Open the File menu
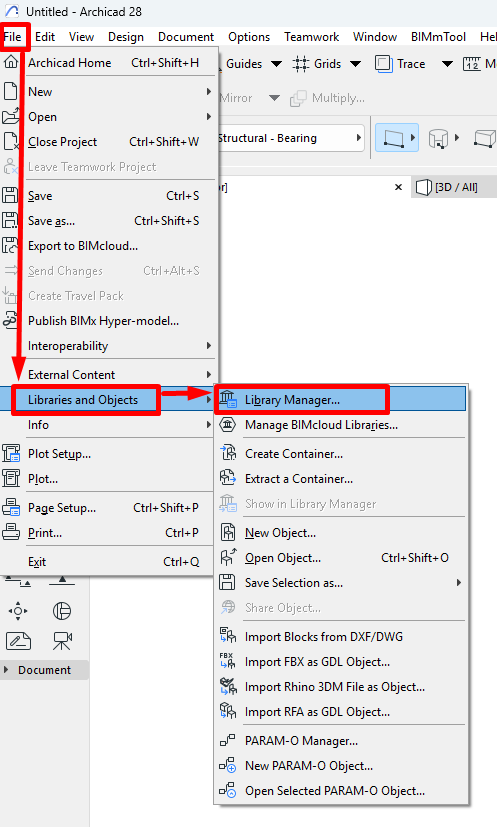Image resolution: width=497 pixels, height=827 pixels. click(x=12, y=37)
